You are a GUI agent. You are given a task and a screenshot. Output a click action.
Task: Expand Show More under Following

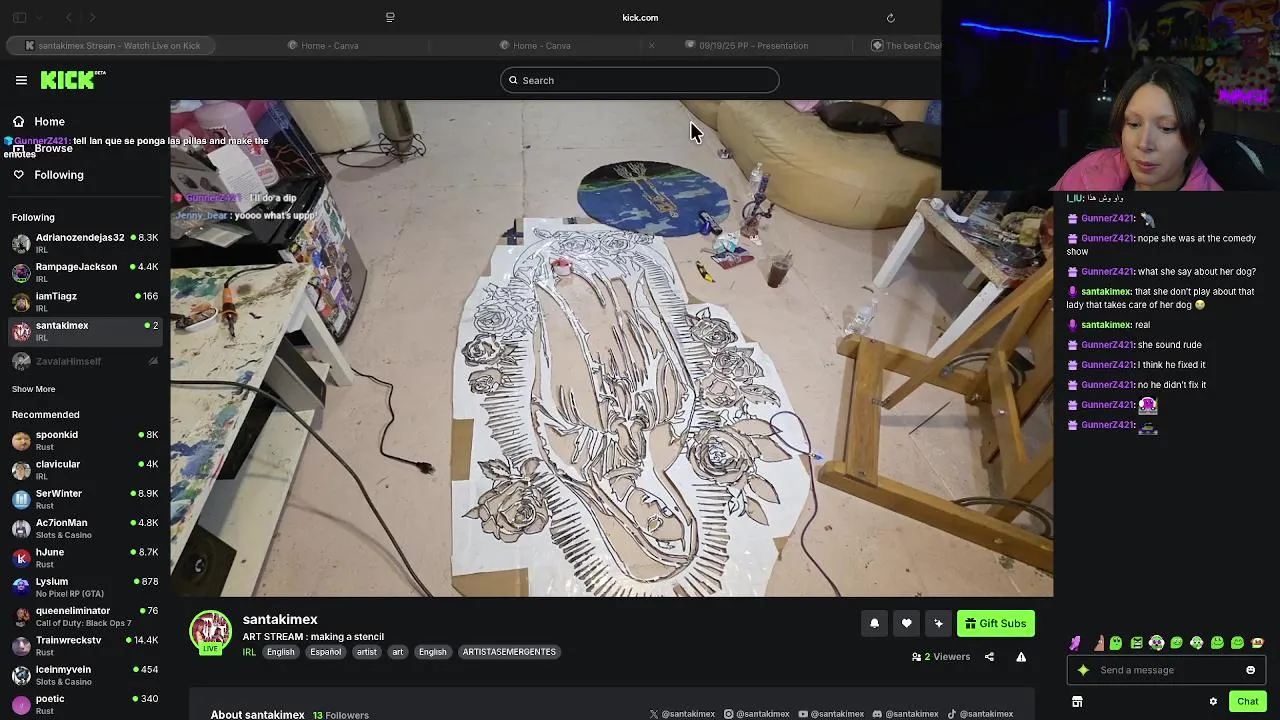click(x=33, y=389)
